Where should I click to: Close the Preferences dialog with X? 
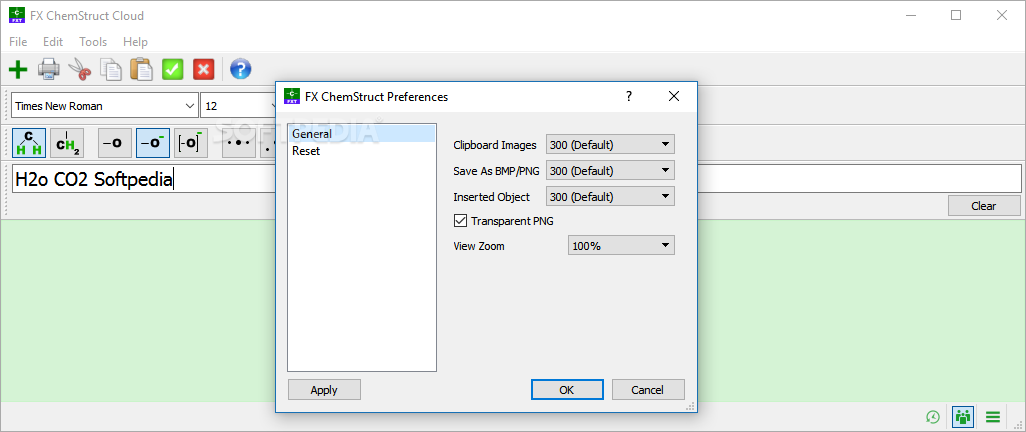coord(674,96)
